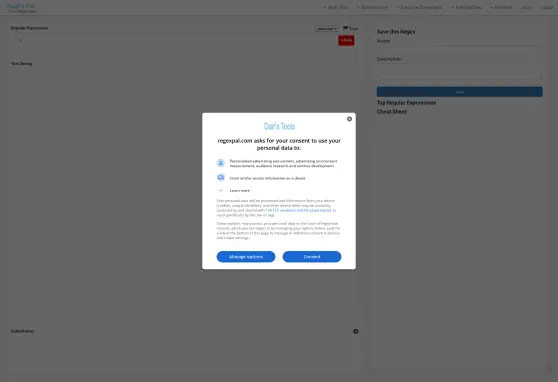Viewport: 558px width, 382px height.
Task: Click the Login link
Action: [546, 7]
